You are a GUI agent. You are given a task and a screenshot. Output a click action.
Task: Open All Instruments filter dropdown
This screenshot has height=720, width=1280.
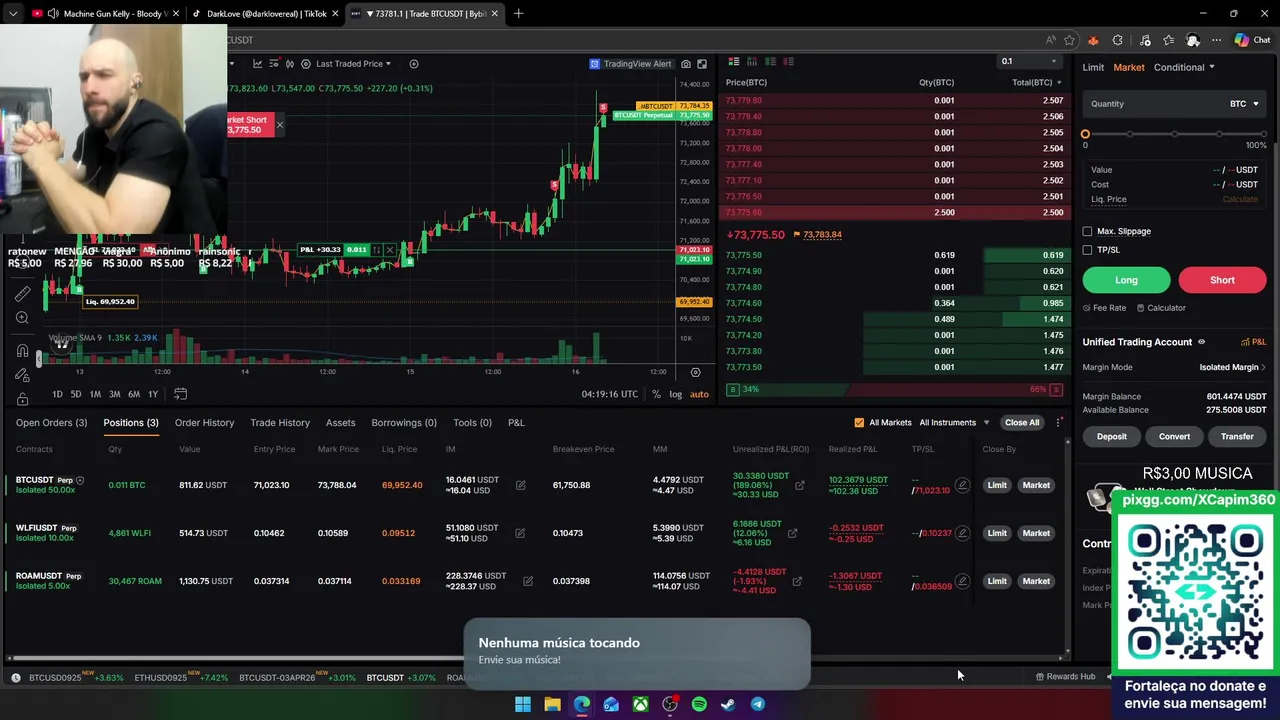(x=954, y=422)
